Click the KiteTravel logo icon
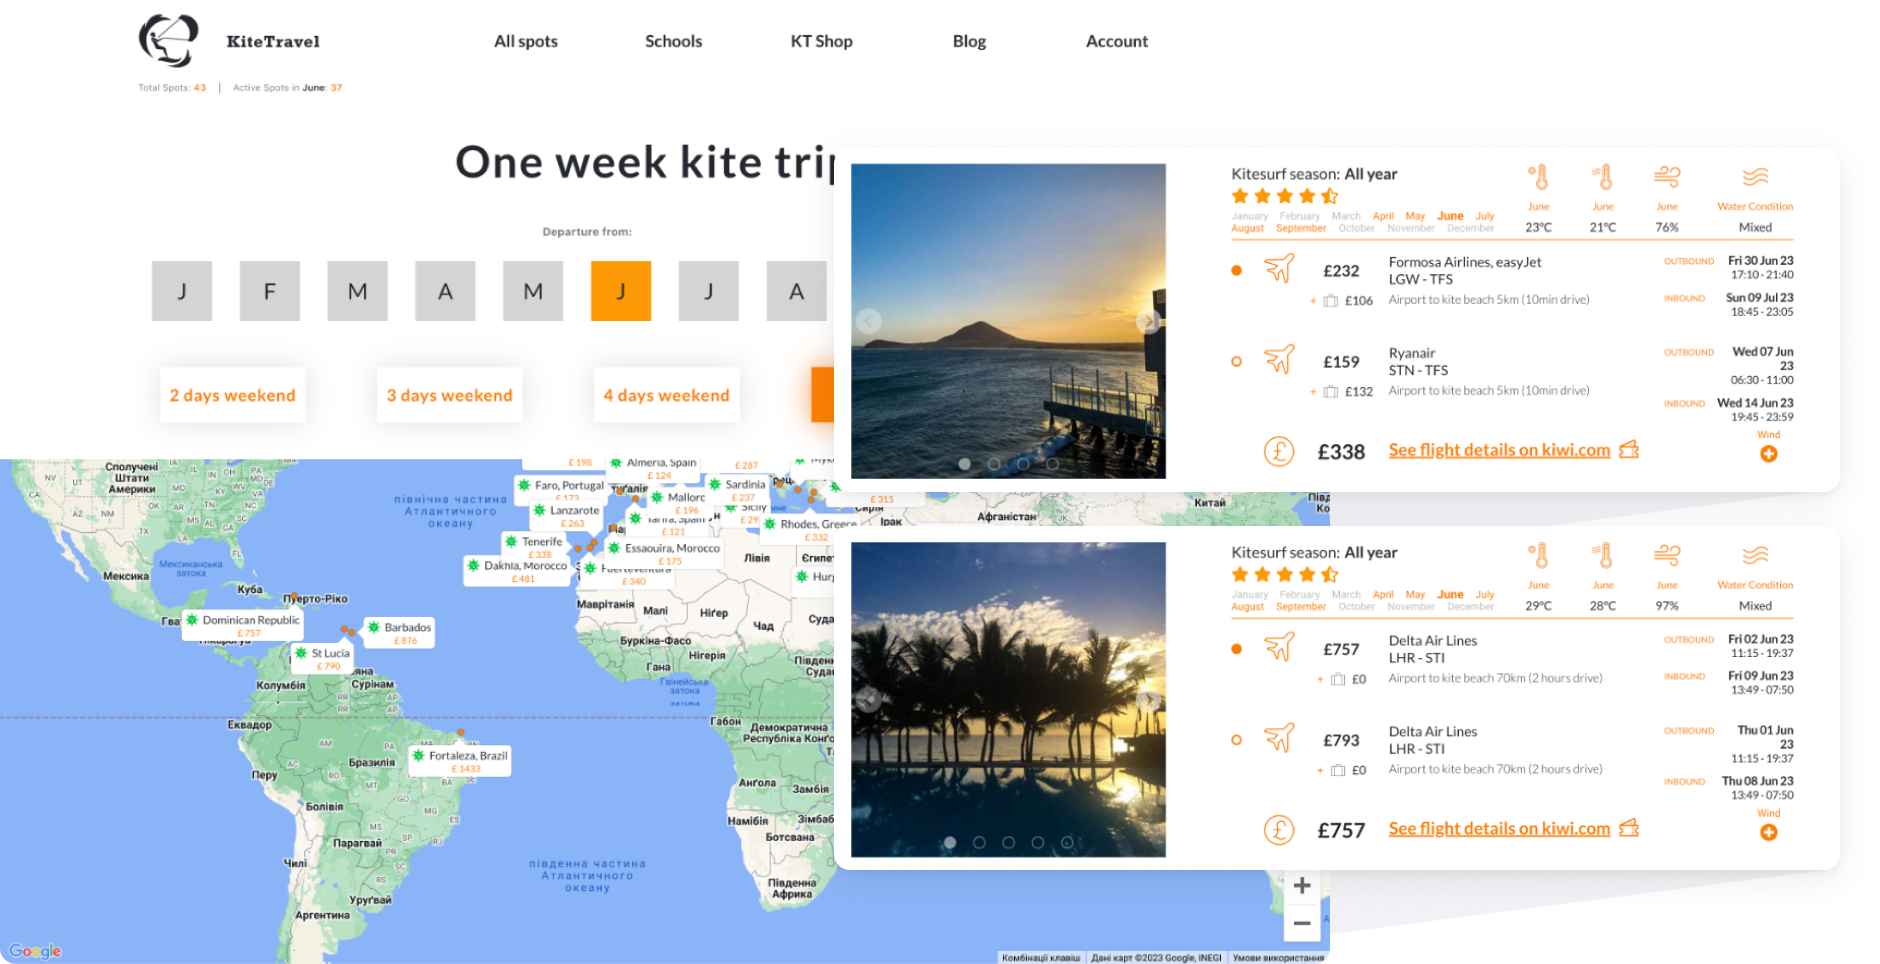The image size is (1880, 964). point(168,41)
